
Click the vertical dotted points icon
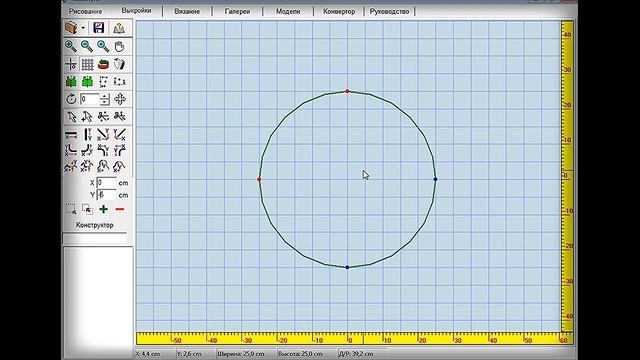(103, 82)
